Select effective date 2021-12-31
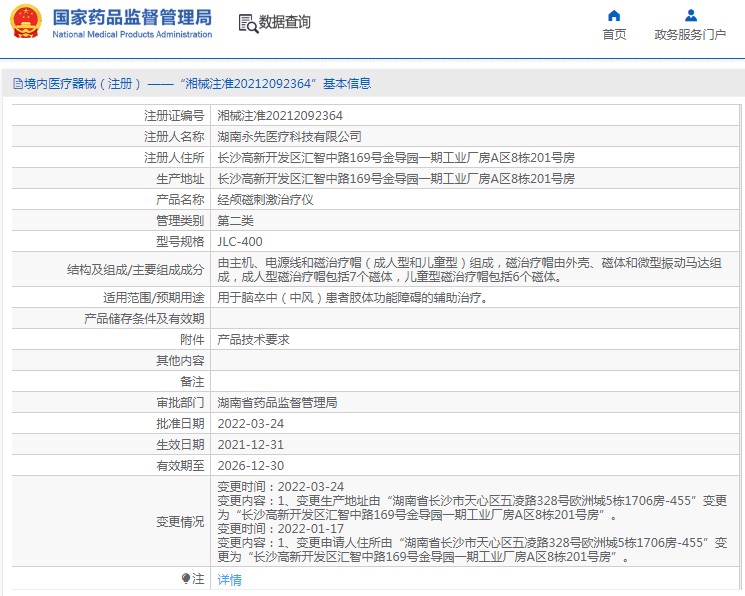Viewport: 745px width, 596px height. [x=250, y=444]
